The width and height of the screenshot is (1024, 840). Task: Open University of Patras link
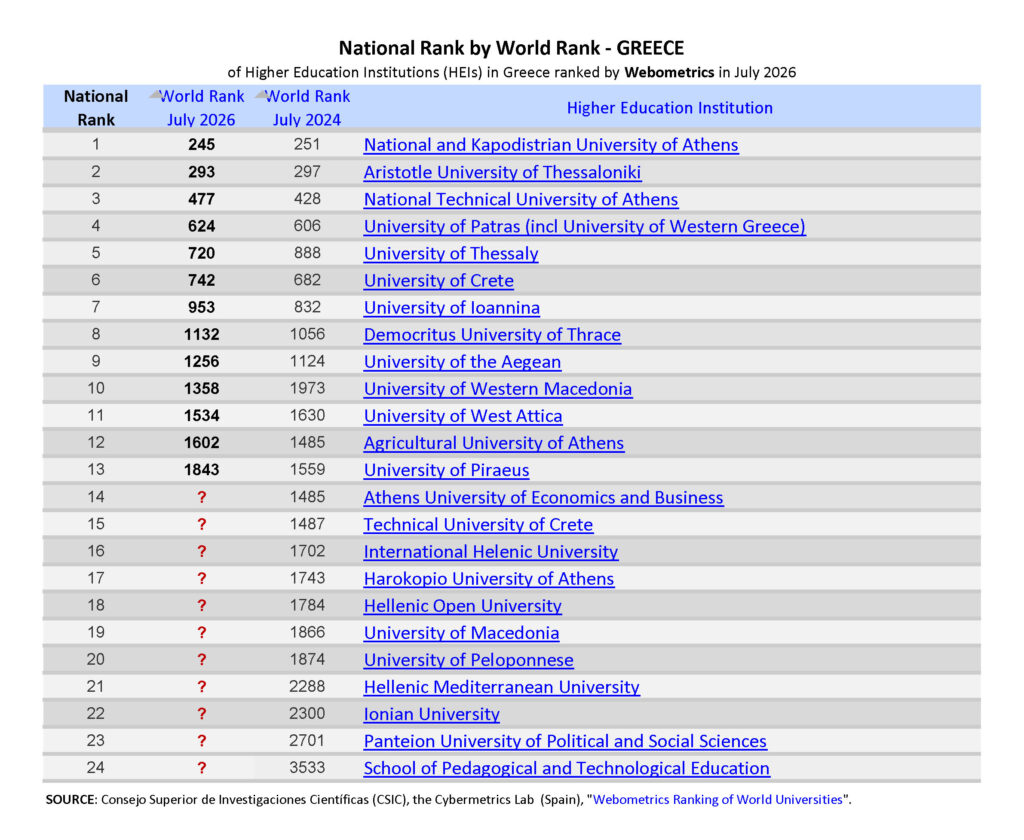click(584, 226)
